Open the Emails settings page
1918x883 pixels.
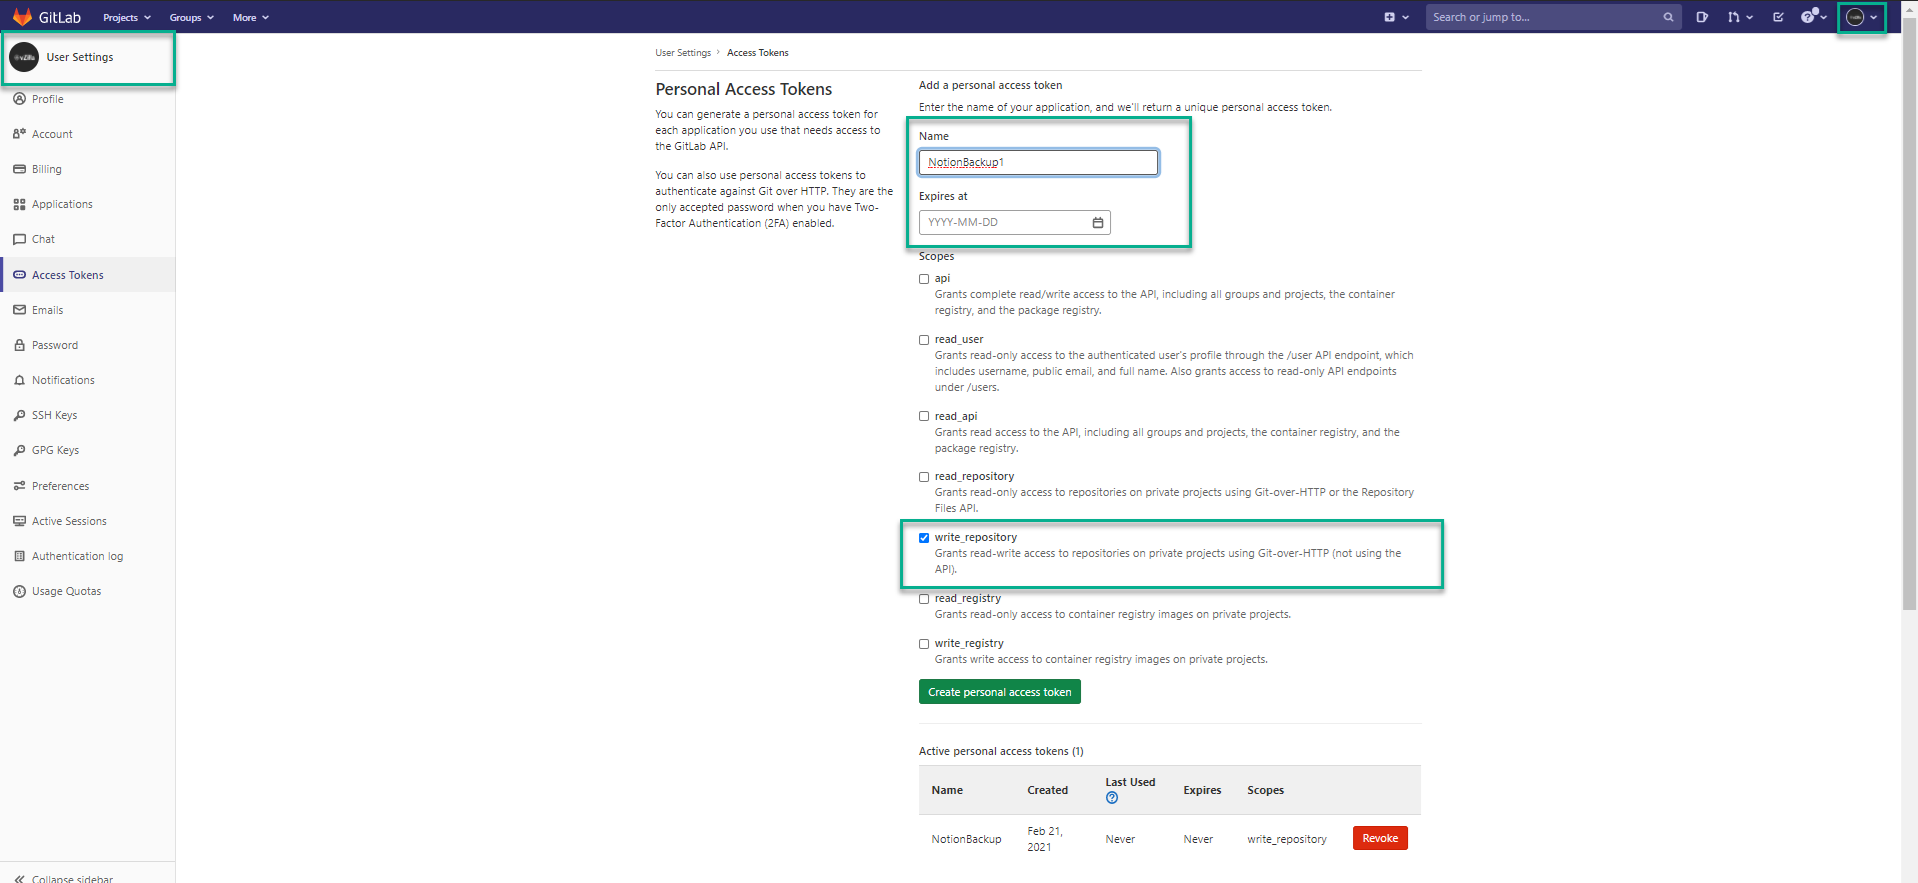coord(47,310)
